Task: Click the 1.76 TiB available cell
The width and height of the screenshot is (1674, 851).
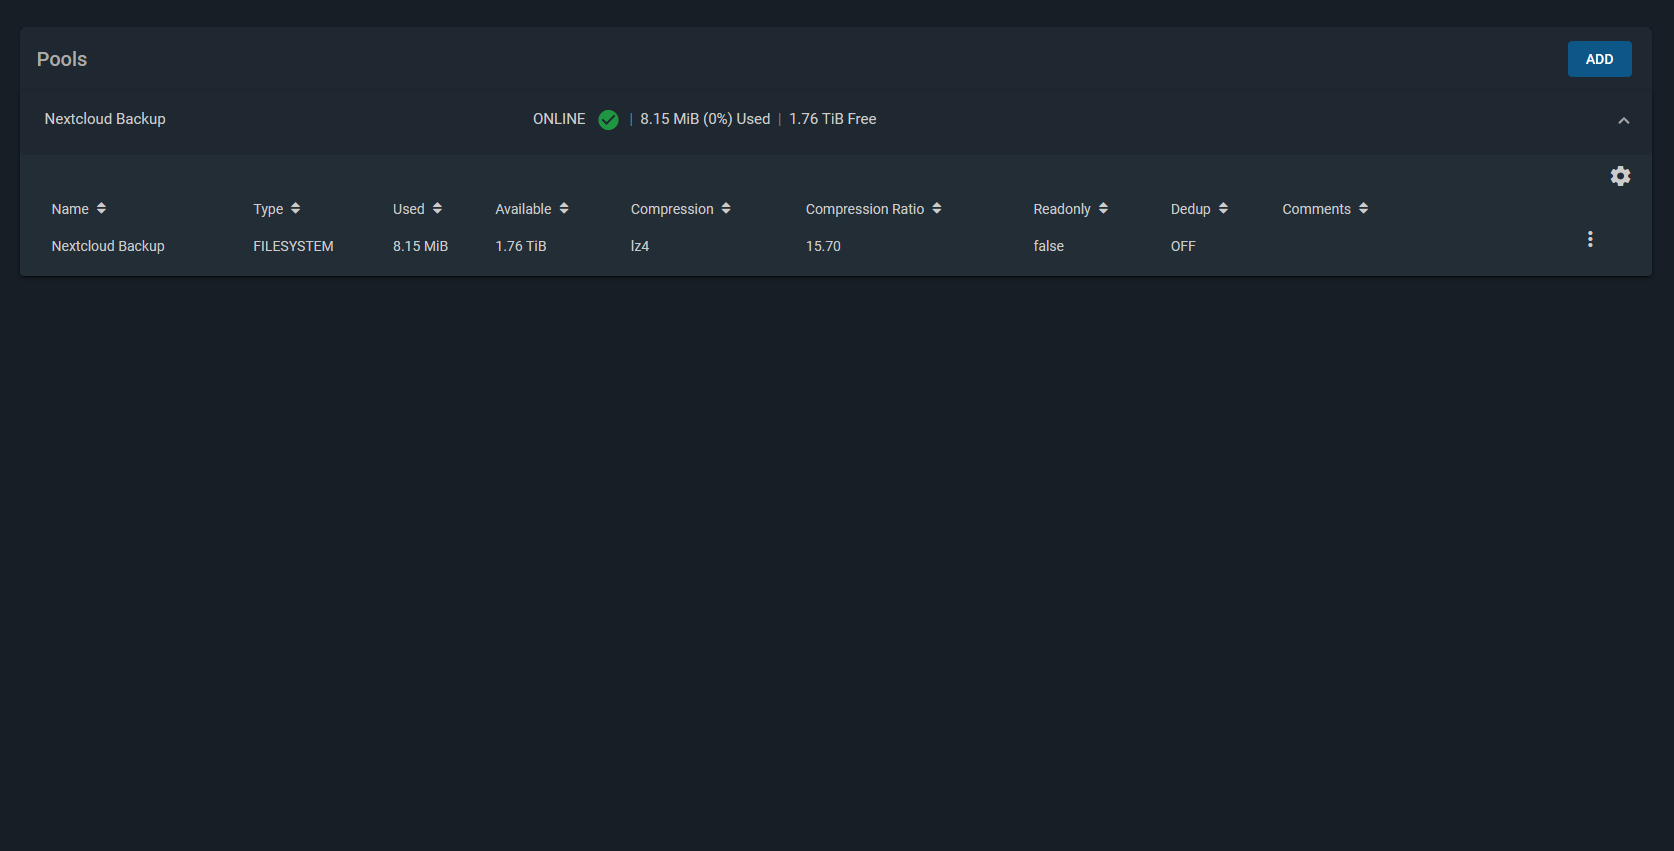Action: click(521, 246)
